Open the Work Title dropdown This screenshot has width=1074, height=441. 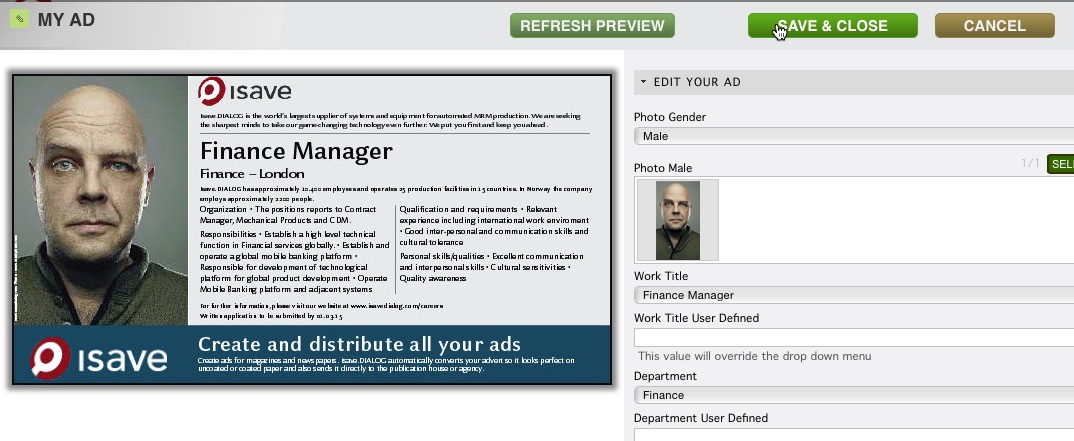coord(853,295)
